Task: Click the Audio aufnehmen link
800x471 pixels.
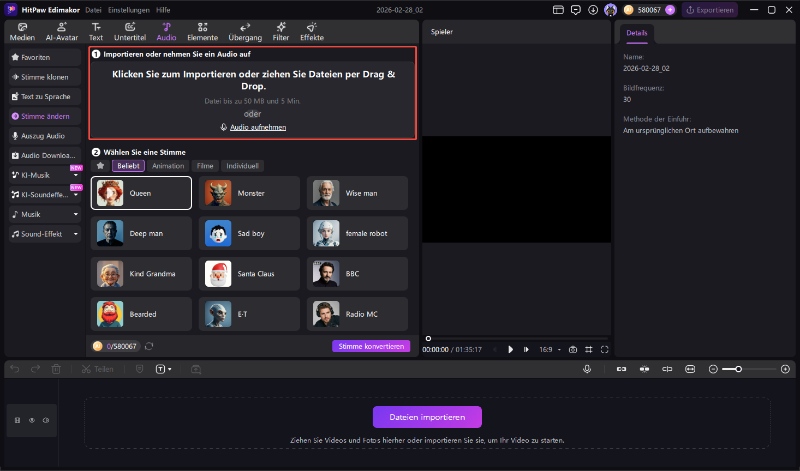Action: coord(253,127)
